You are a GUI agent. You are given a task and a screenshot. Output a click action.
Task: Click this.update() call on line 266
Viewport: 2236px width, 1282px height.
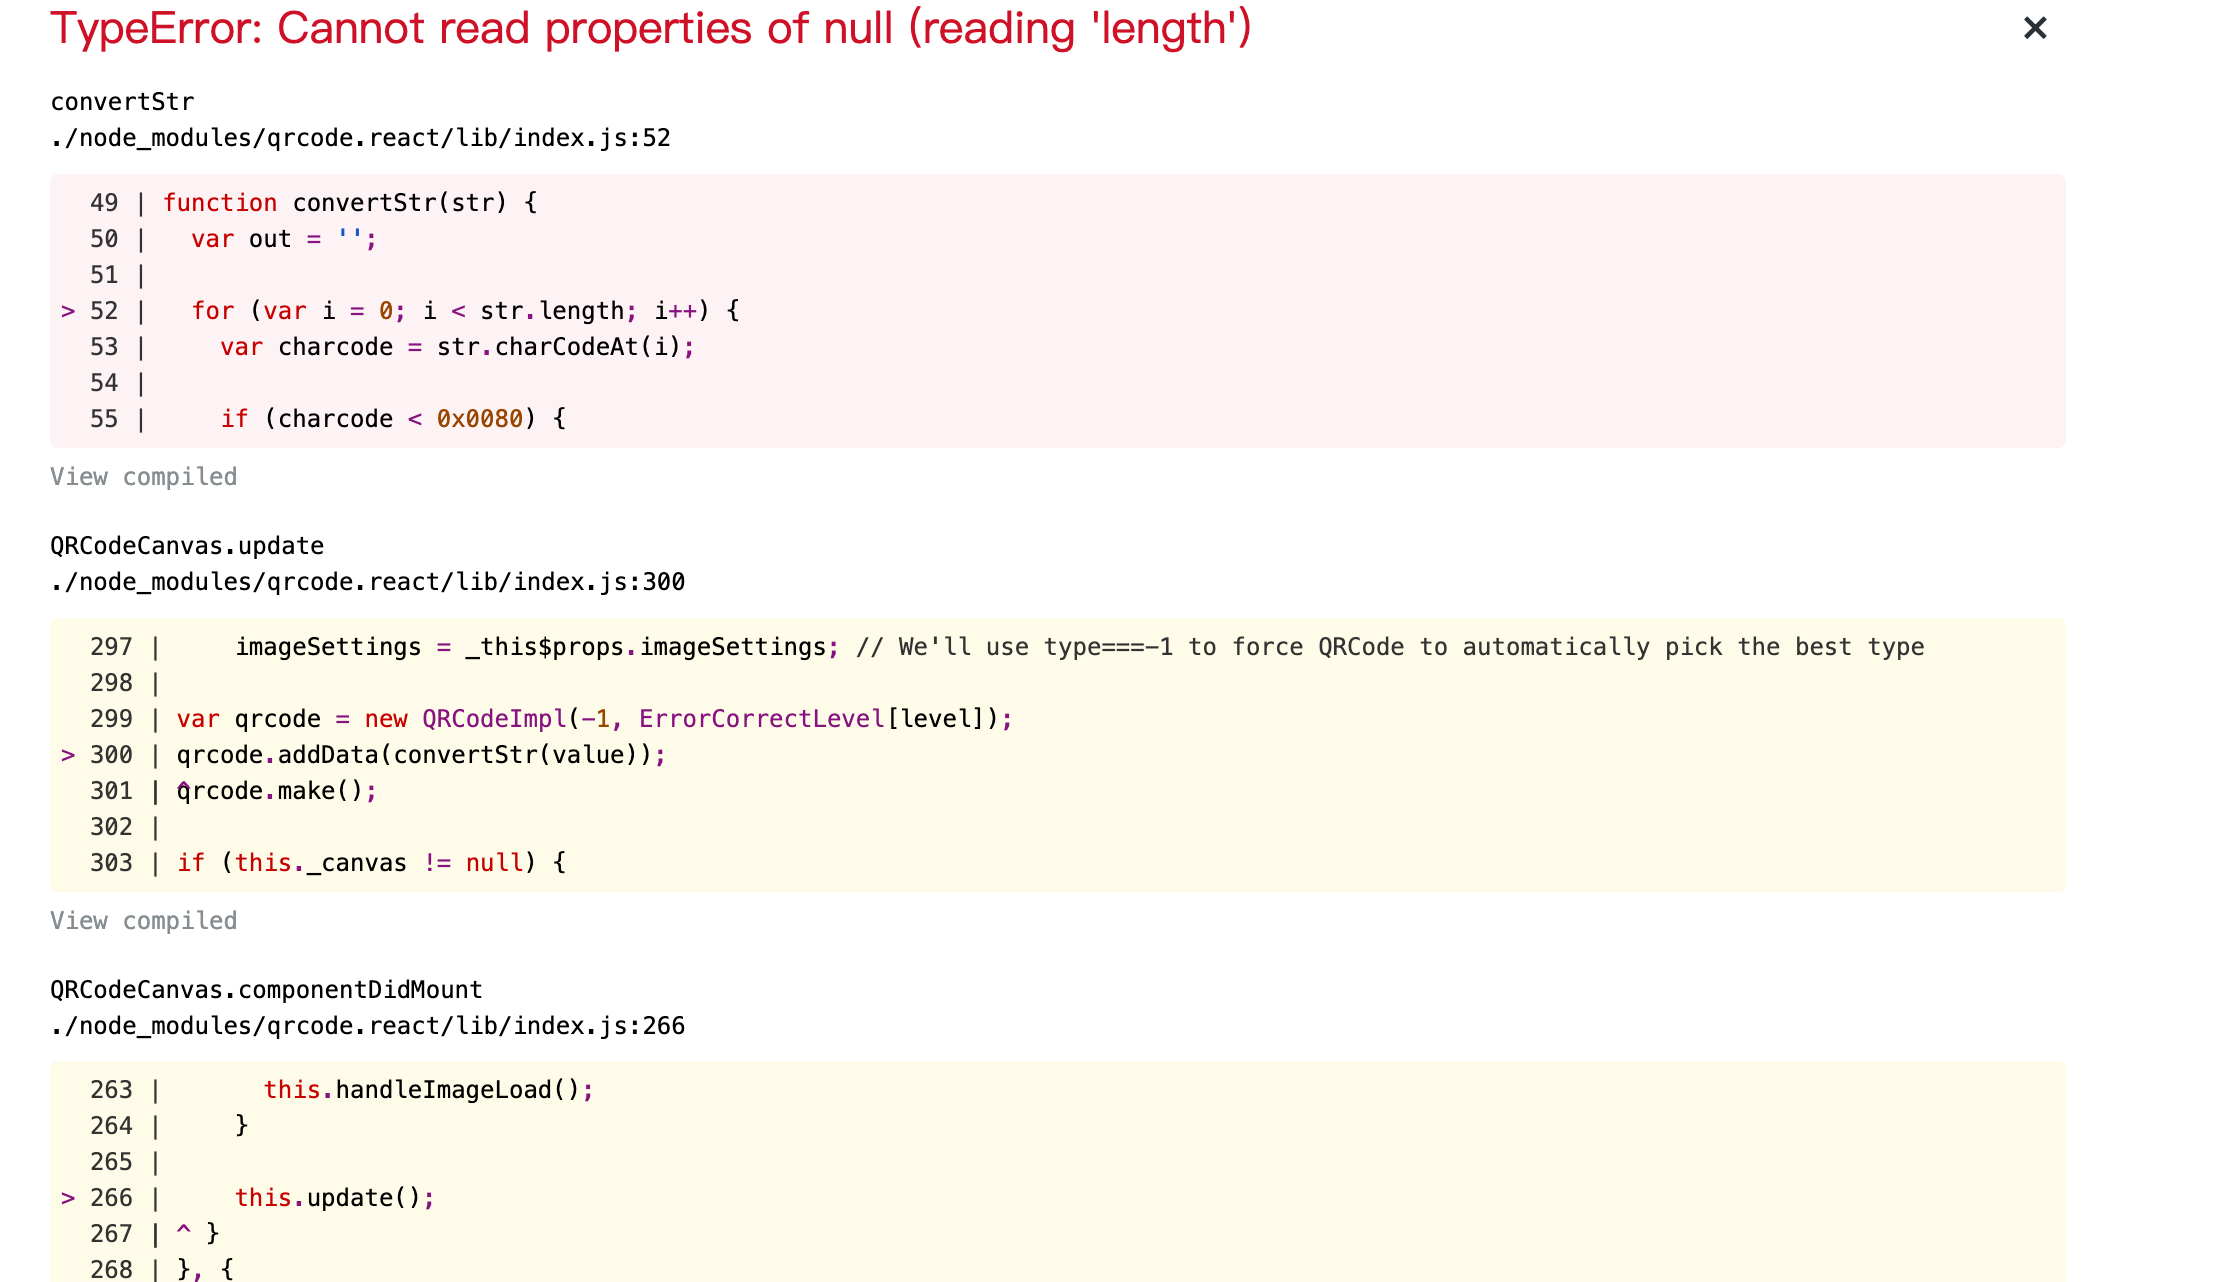(x=335, y=1197)
